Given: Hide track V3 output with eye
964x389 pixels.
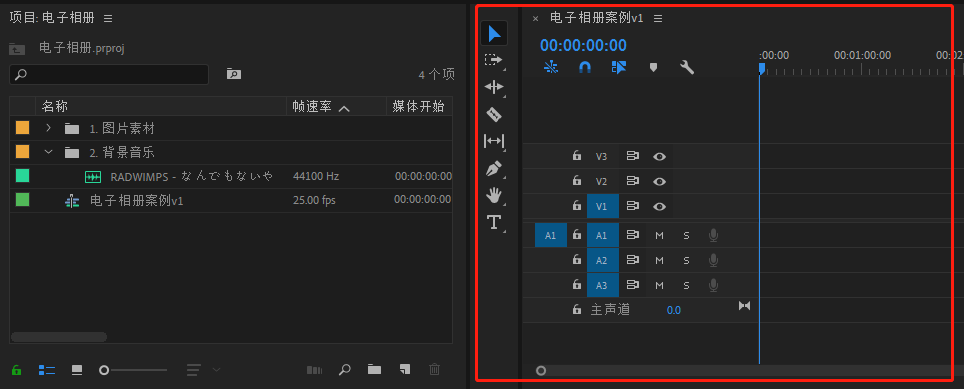Looking at the screenshot, I should tap(660, 157).
